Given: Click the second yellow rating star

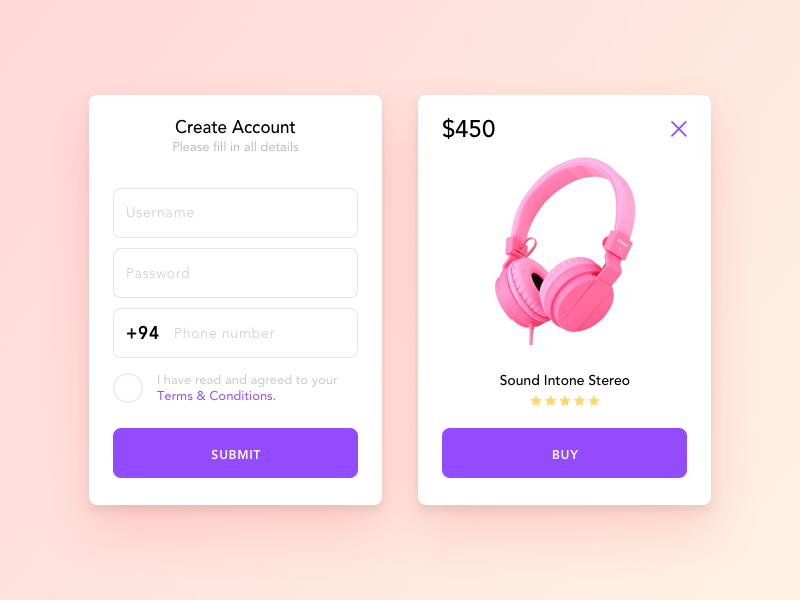Looking at the screenshot, I should [x=550, y=401].
